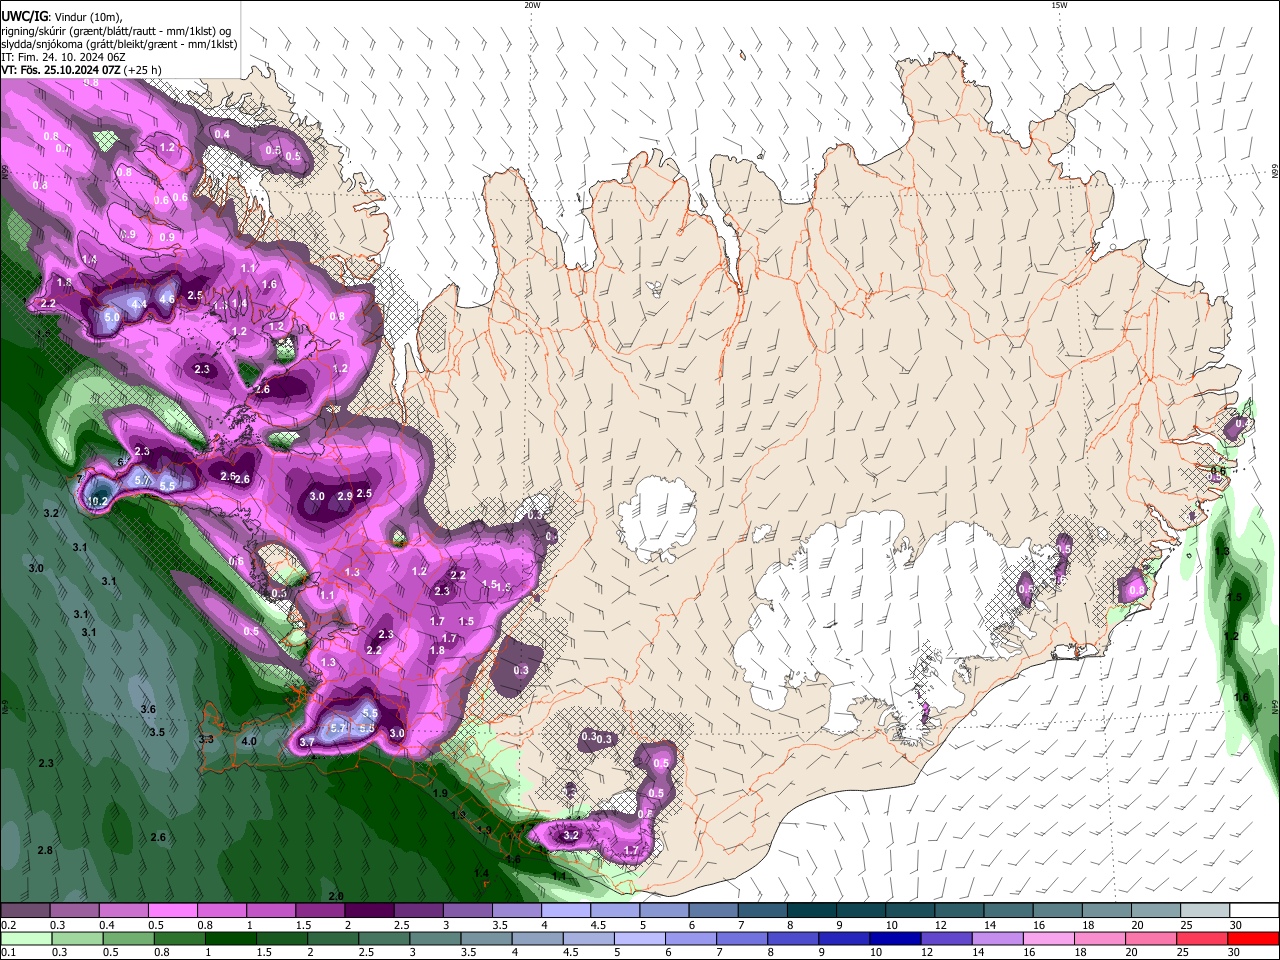Click the snow legend swatch between 0.2 and 0.3
This screenshot has width=1280, height=960.
pos(25,911)
